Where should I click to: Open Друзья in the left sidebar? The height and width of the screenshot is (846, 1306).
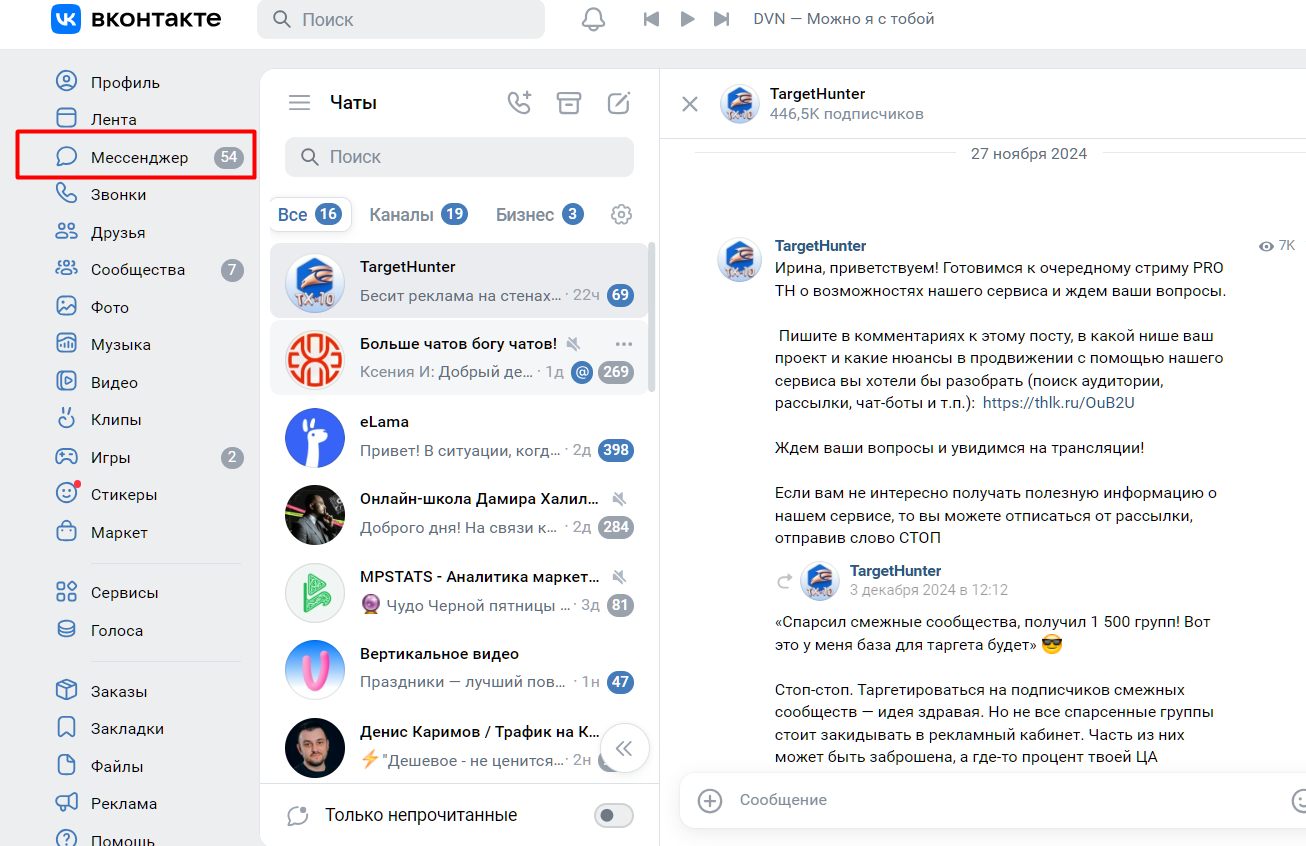click(x=118, y=232)
